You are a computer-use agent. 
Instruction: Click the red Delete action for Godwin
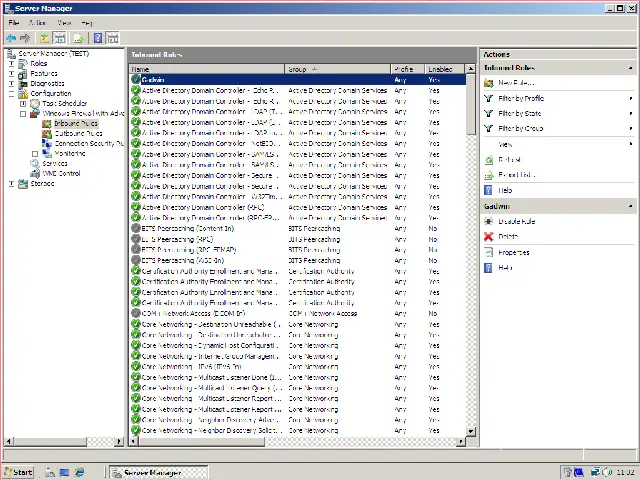[508, 236]
